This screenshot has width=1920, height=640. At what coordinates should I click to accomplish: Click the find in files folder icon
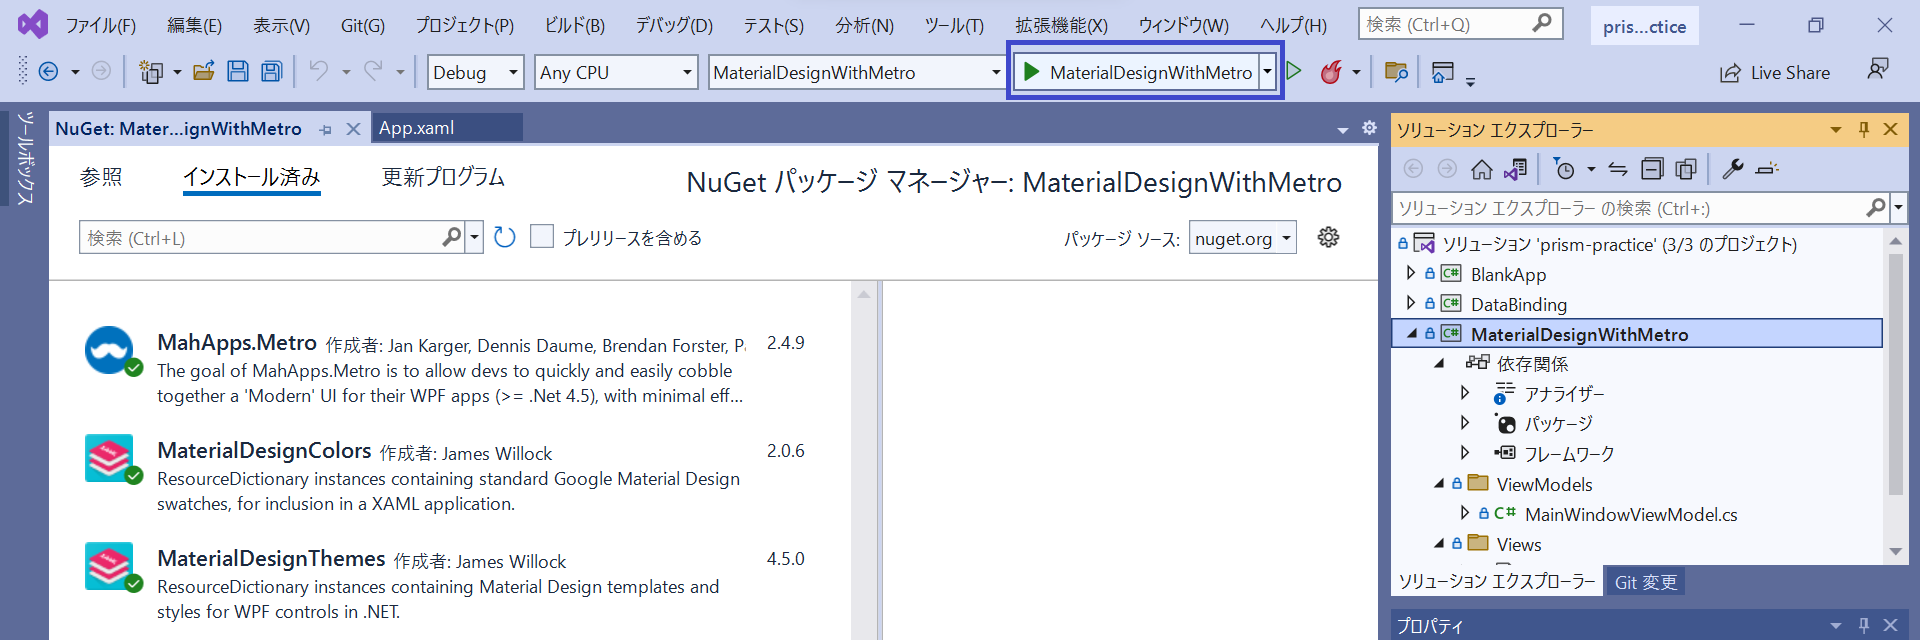click(x=1396, y=72)
